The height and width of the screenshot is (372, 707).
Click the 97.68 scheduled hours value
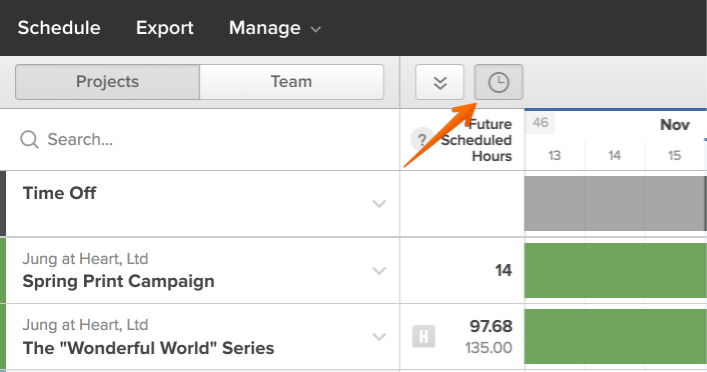point(491,326)
